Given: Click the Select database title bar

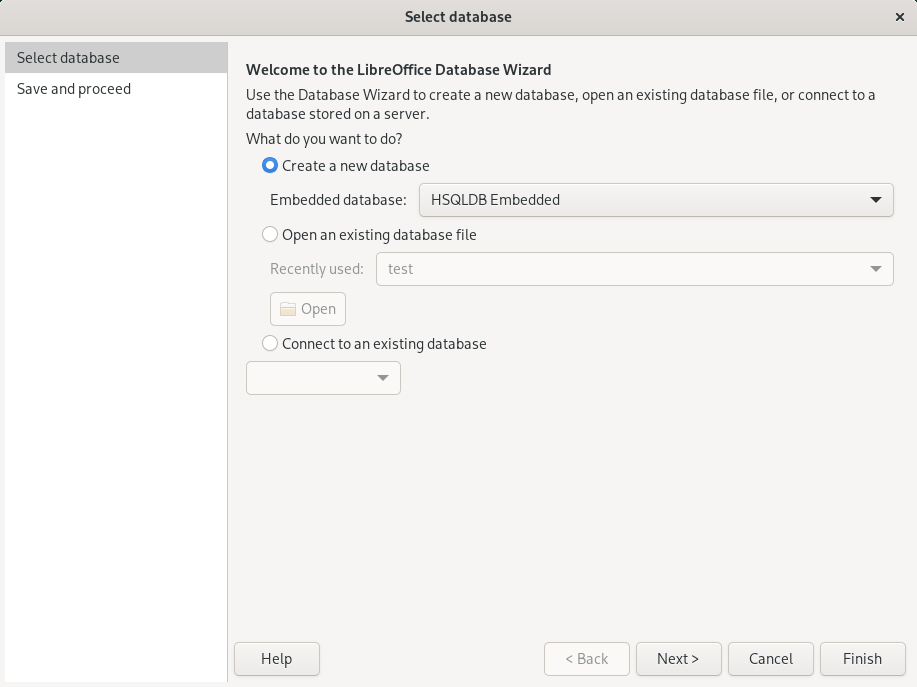Looking at the screenshot, I should (458, 17).
